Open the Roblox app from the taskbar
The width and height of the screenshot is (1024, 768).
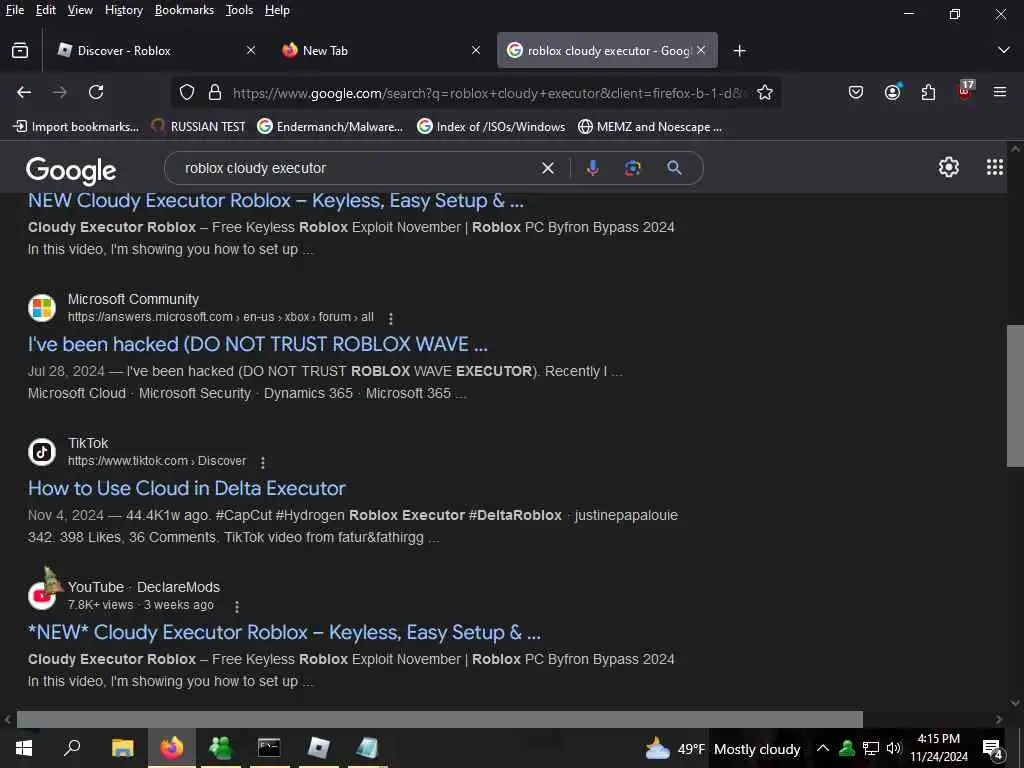(x=318, y=748)
